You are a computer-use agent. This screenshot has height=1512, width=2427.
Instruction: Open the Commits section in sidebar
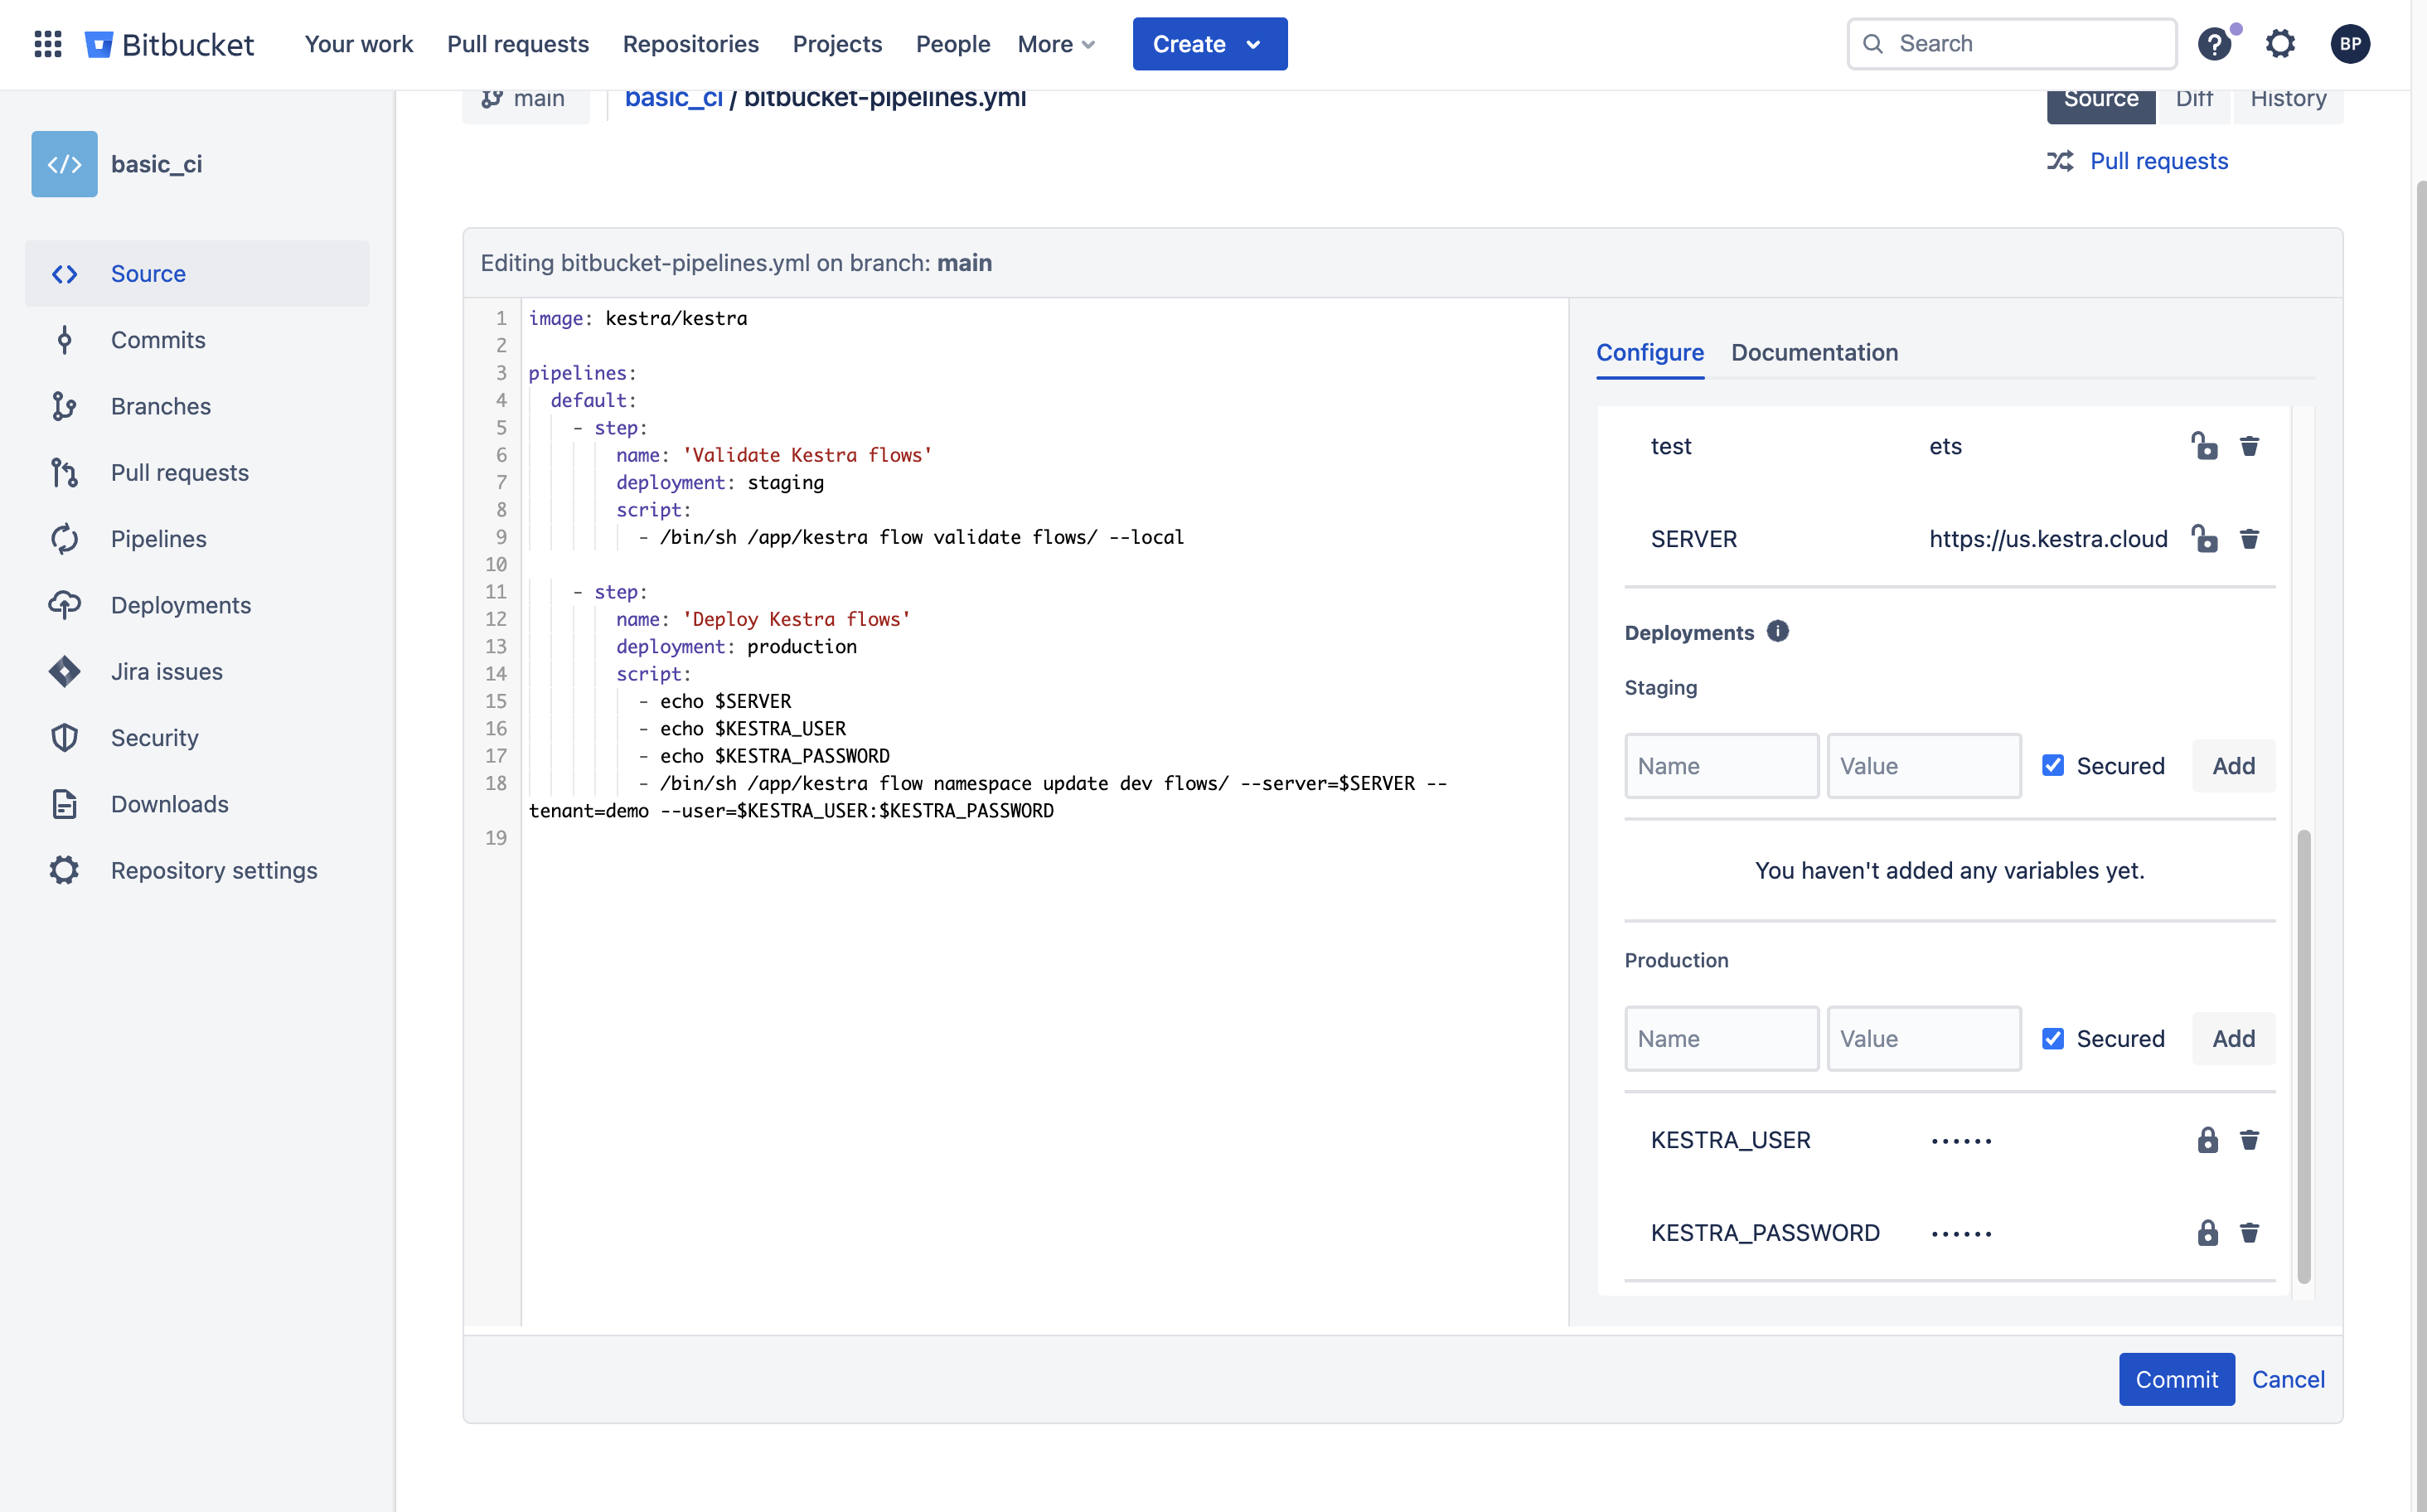click(158, 340)
